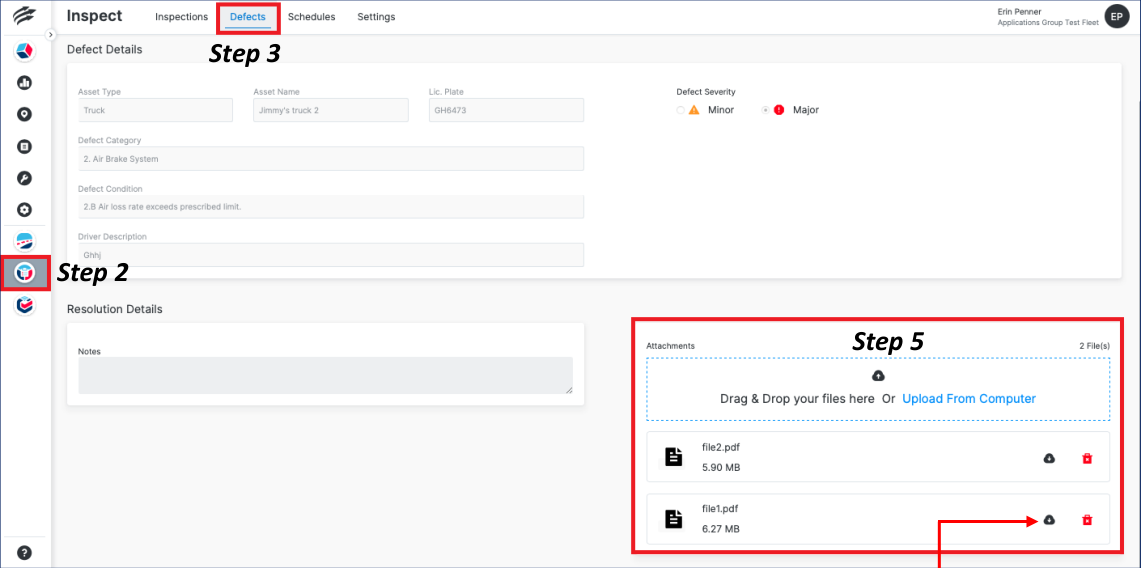The image size is (1141, 568).
Task: Expand the collapsed left sidebar with the chevron
Action: click(50, 35)
